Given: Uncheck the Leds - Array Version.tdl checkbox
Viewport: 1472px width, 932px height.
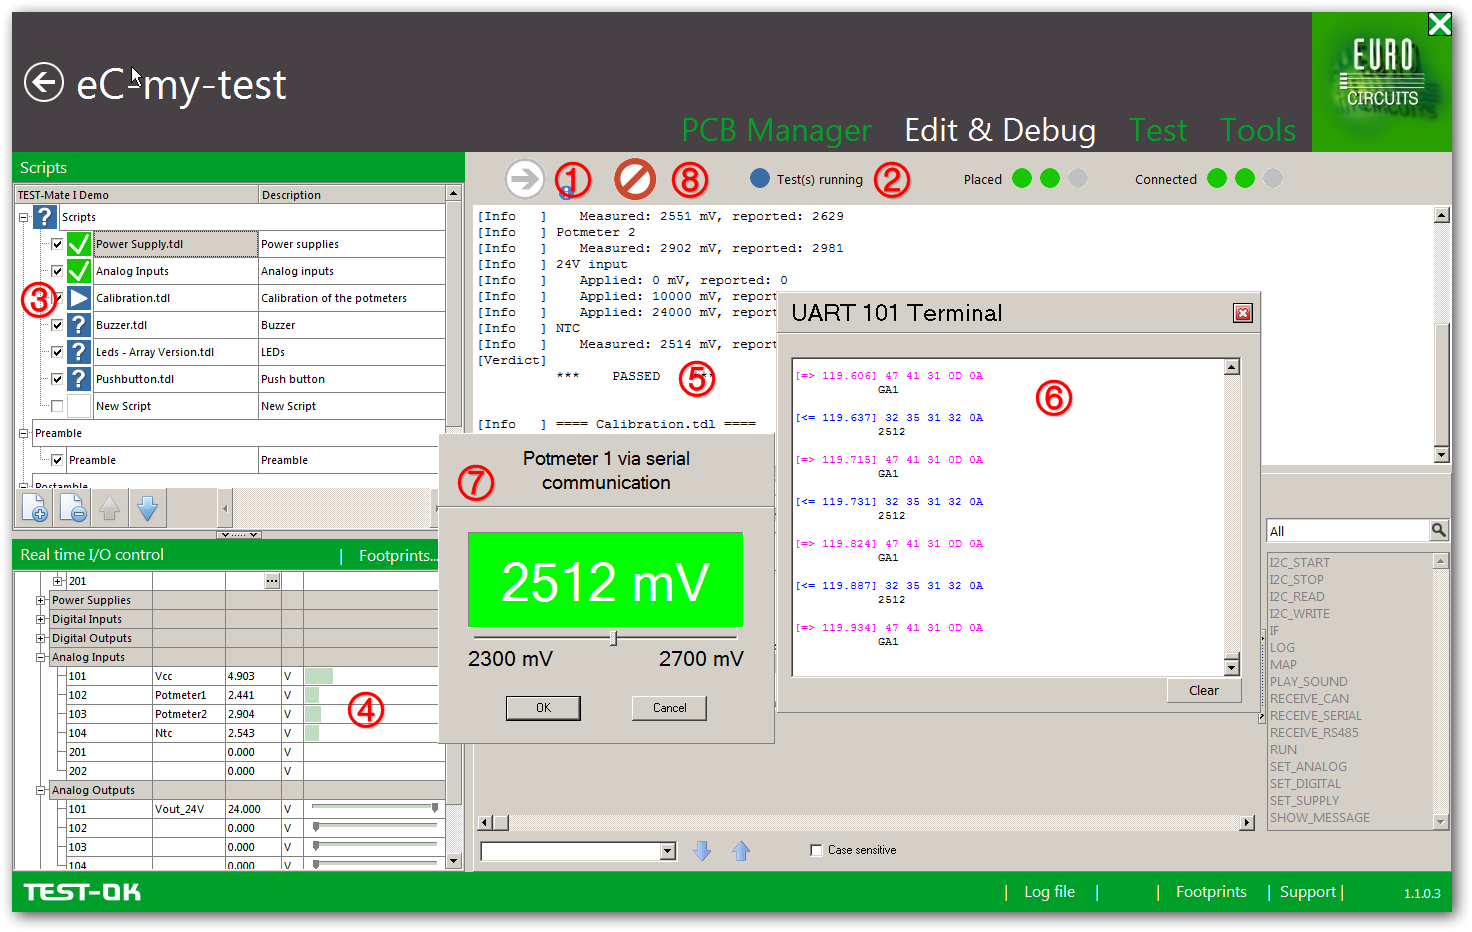Looking at the screenshot, I should click(57, 352).
